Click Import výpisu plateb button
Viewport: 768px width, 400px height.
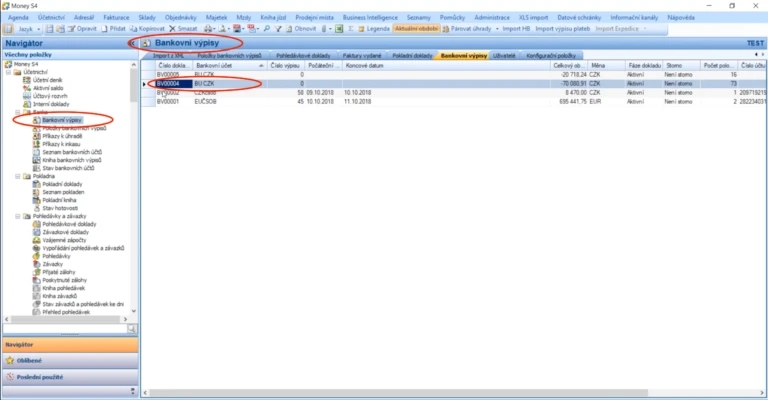tap(563, 29)
